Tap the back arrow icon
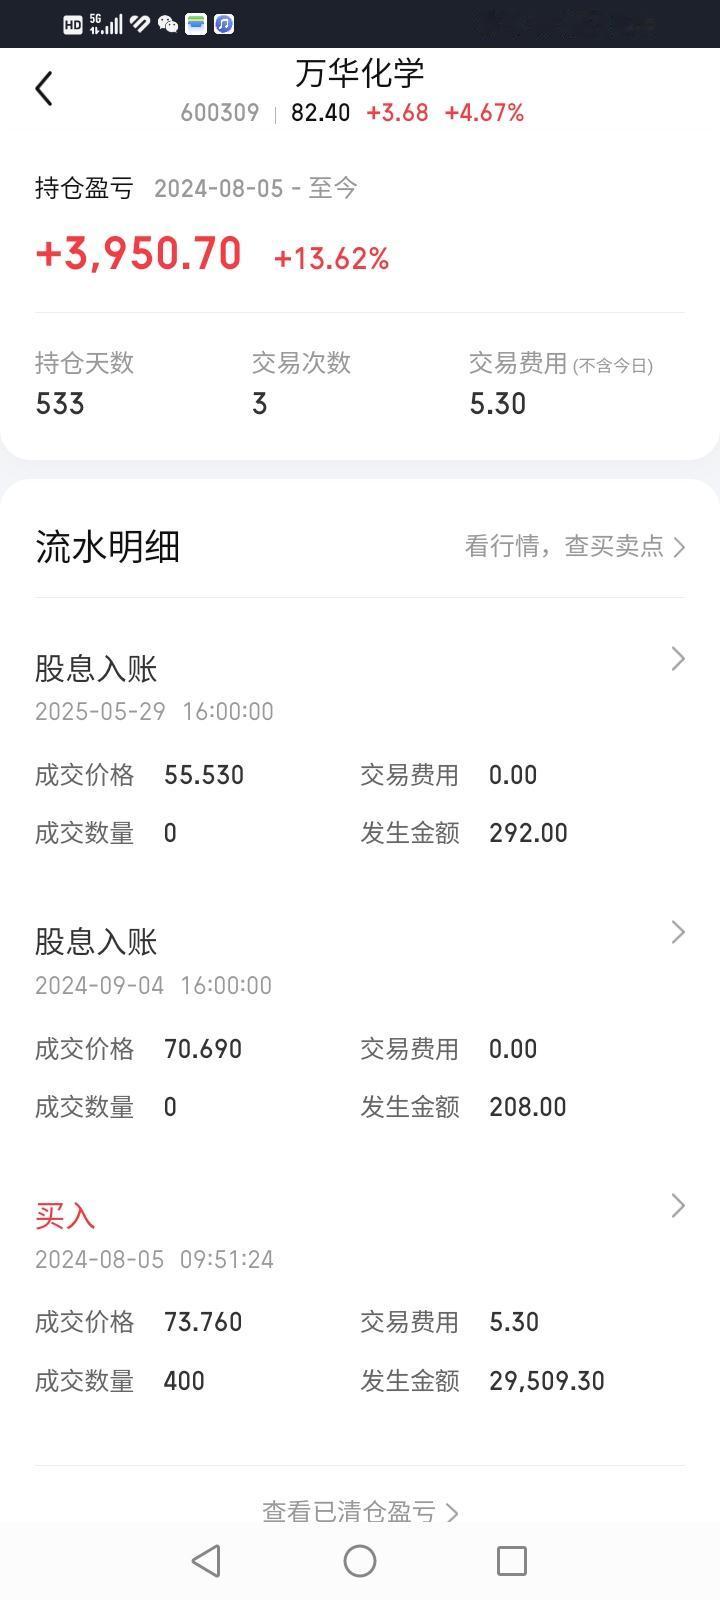720x1600 pixels. pos(44,89)
